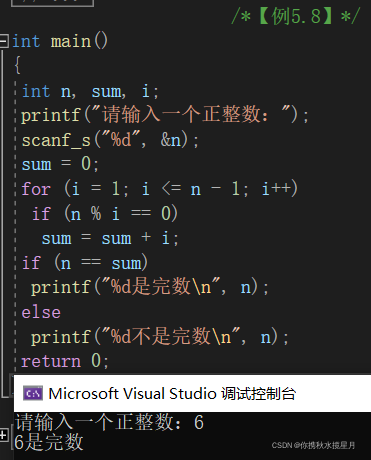Click the sum = sum + i statement

tap(110, 238)
